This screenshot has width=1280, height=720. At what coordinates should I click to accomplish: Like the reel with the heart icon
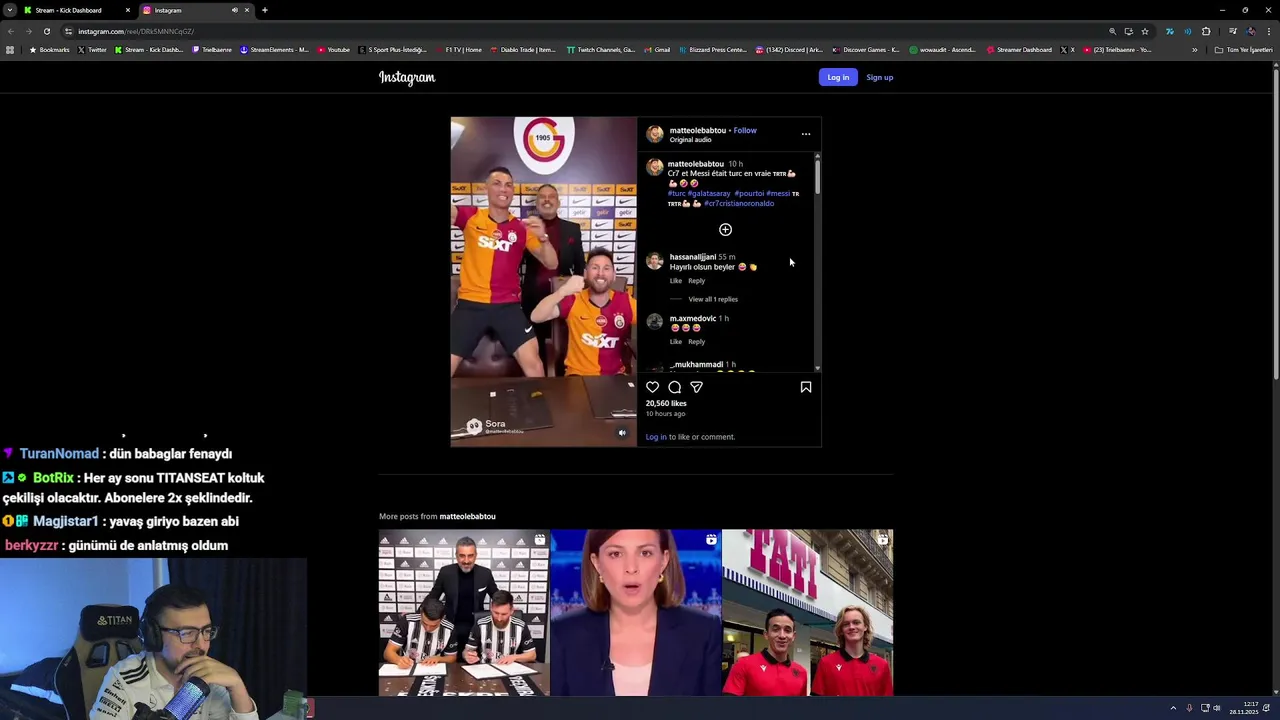click(x=653, y=387)
